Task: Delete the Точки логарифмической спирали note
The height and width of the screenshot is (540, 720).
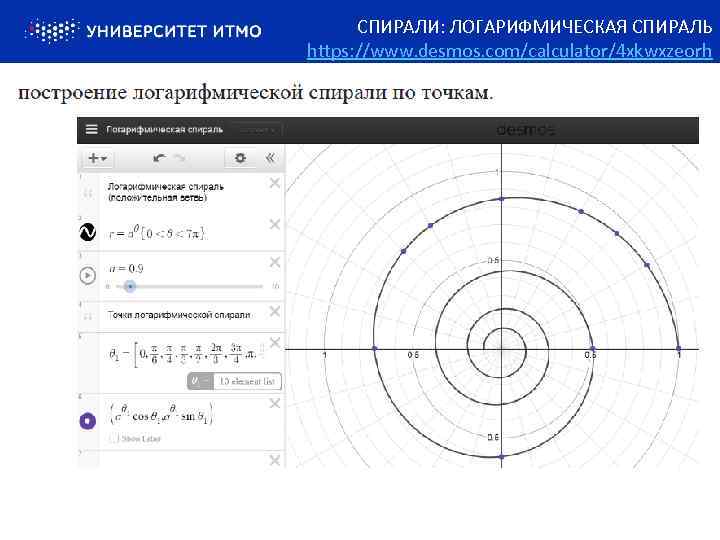Action: (275, 312)
